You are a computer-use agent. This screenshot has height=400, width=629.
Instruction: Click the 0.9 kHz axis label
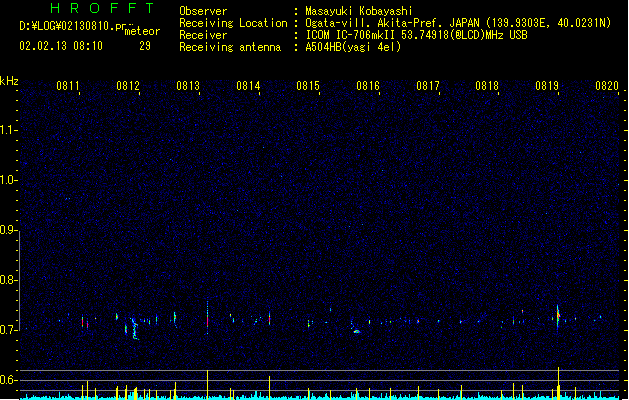8,230
